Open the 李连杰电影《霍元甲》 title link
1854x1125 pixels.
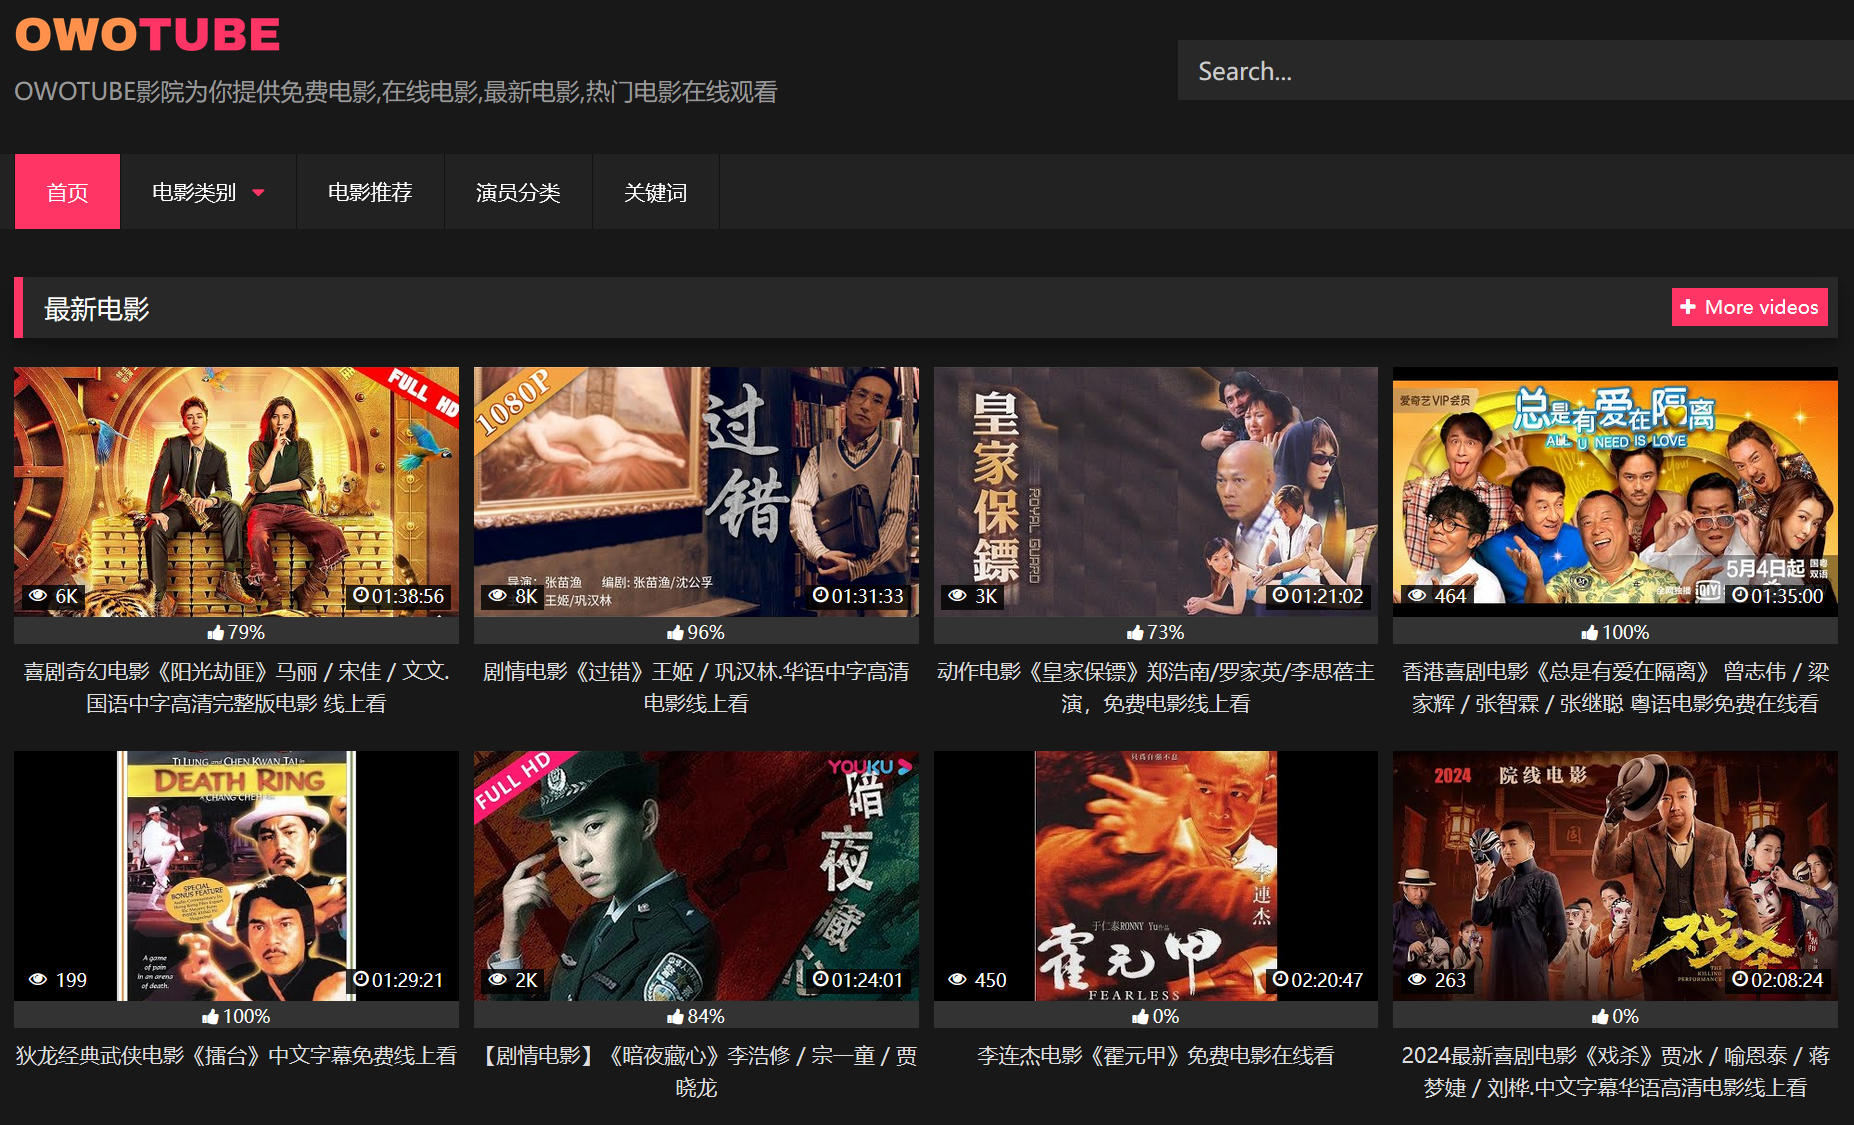coord(1155,1056)
